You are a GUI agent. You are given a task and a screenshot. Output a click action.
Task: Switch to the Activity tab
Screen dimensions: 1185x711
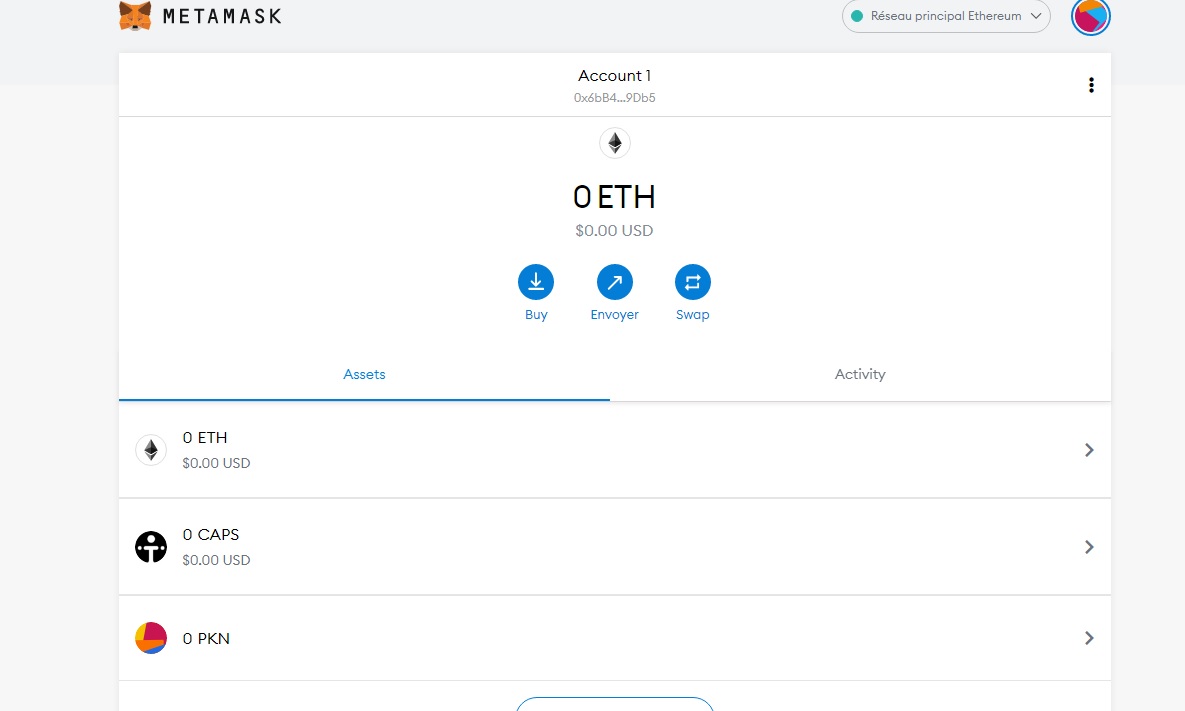point(860,374)
